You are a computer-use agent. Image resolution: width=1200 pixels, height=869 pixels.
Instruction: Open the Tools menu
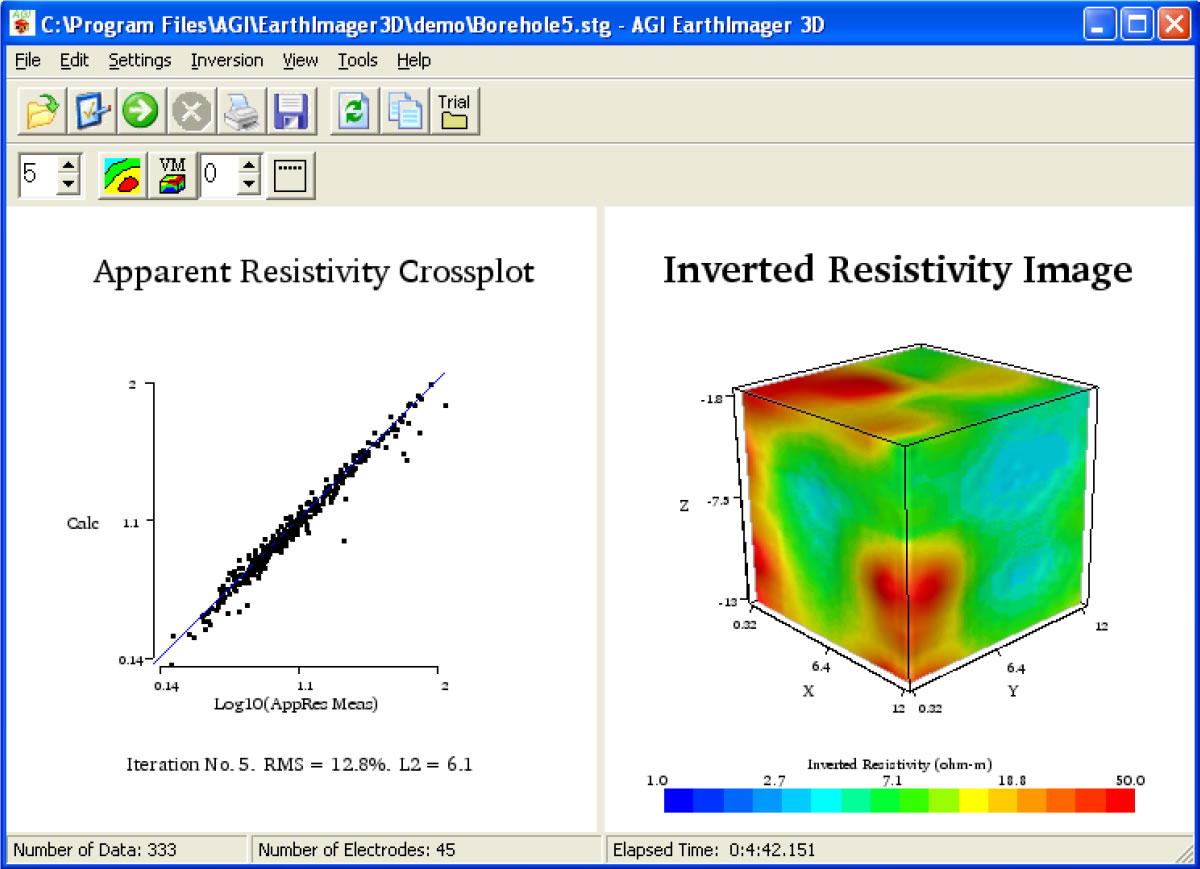click(357, 60)
